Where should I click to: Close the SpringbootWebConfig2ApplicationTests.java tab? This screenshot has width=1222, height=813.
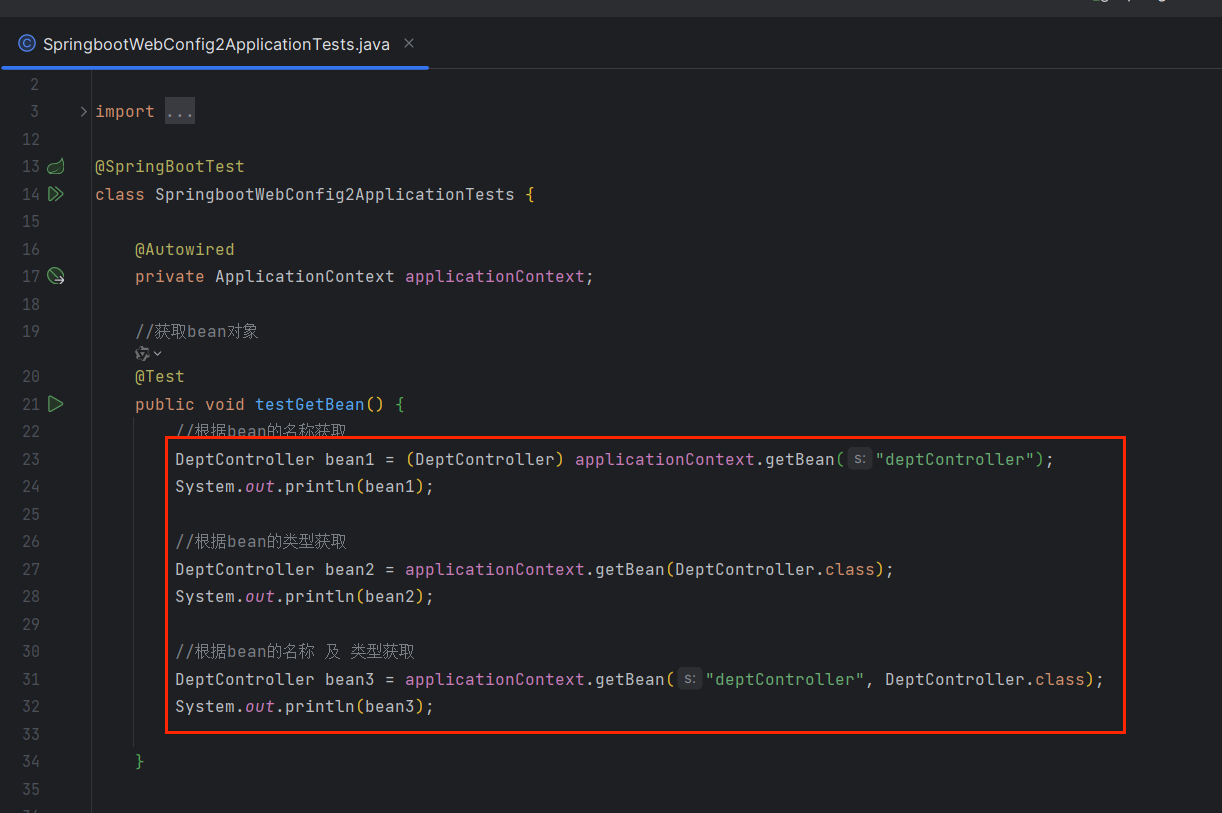click(409, 44)
